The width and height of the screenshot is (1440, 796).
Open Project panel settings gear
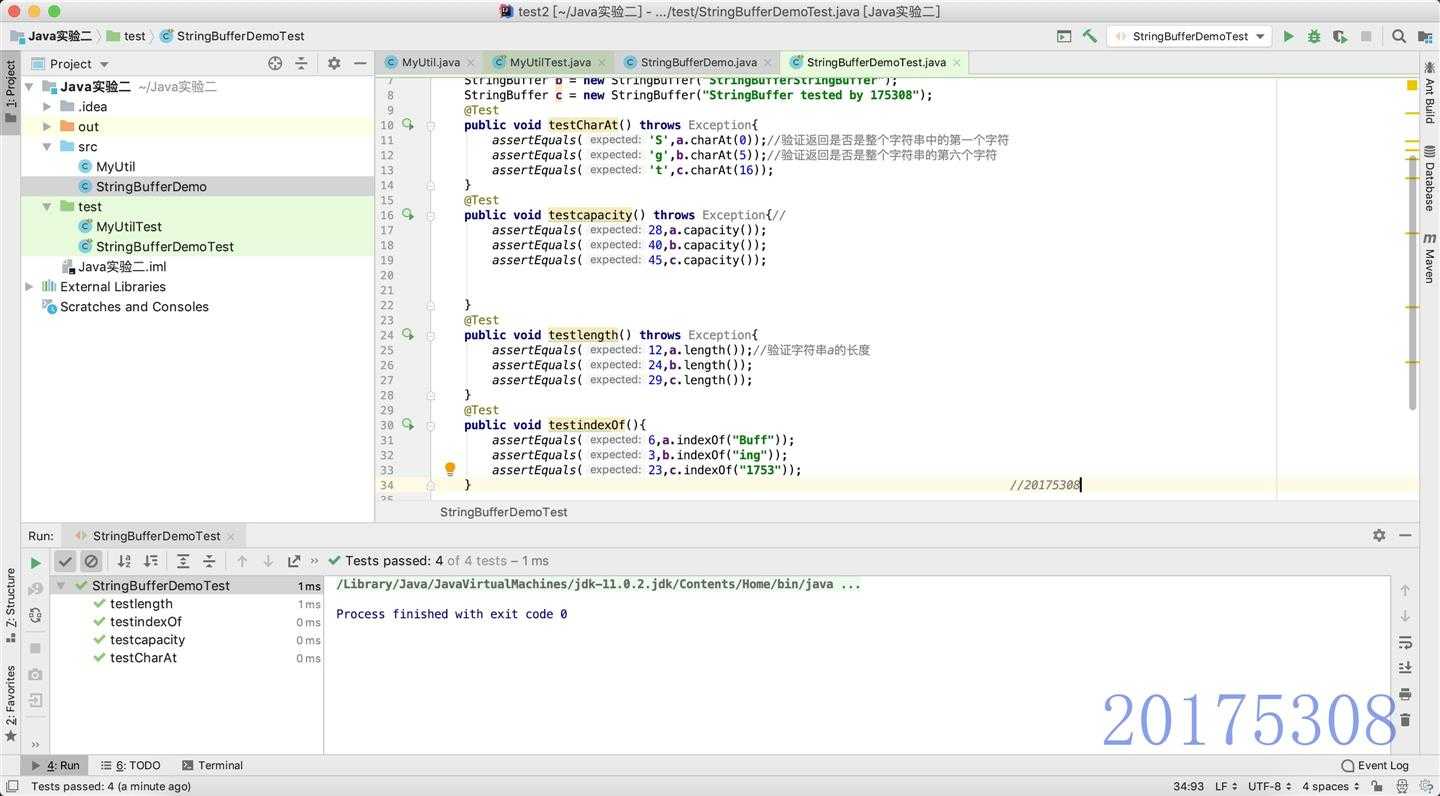click(x=334, y=63)
